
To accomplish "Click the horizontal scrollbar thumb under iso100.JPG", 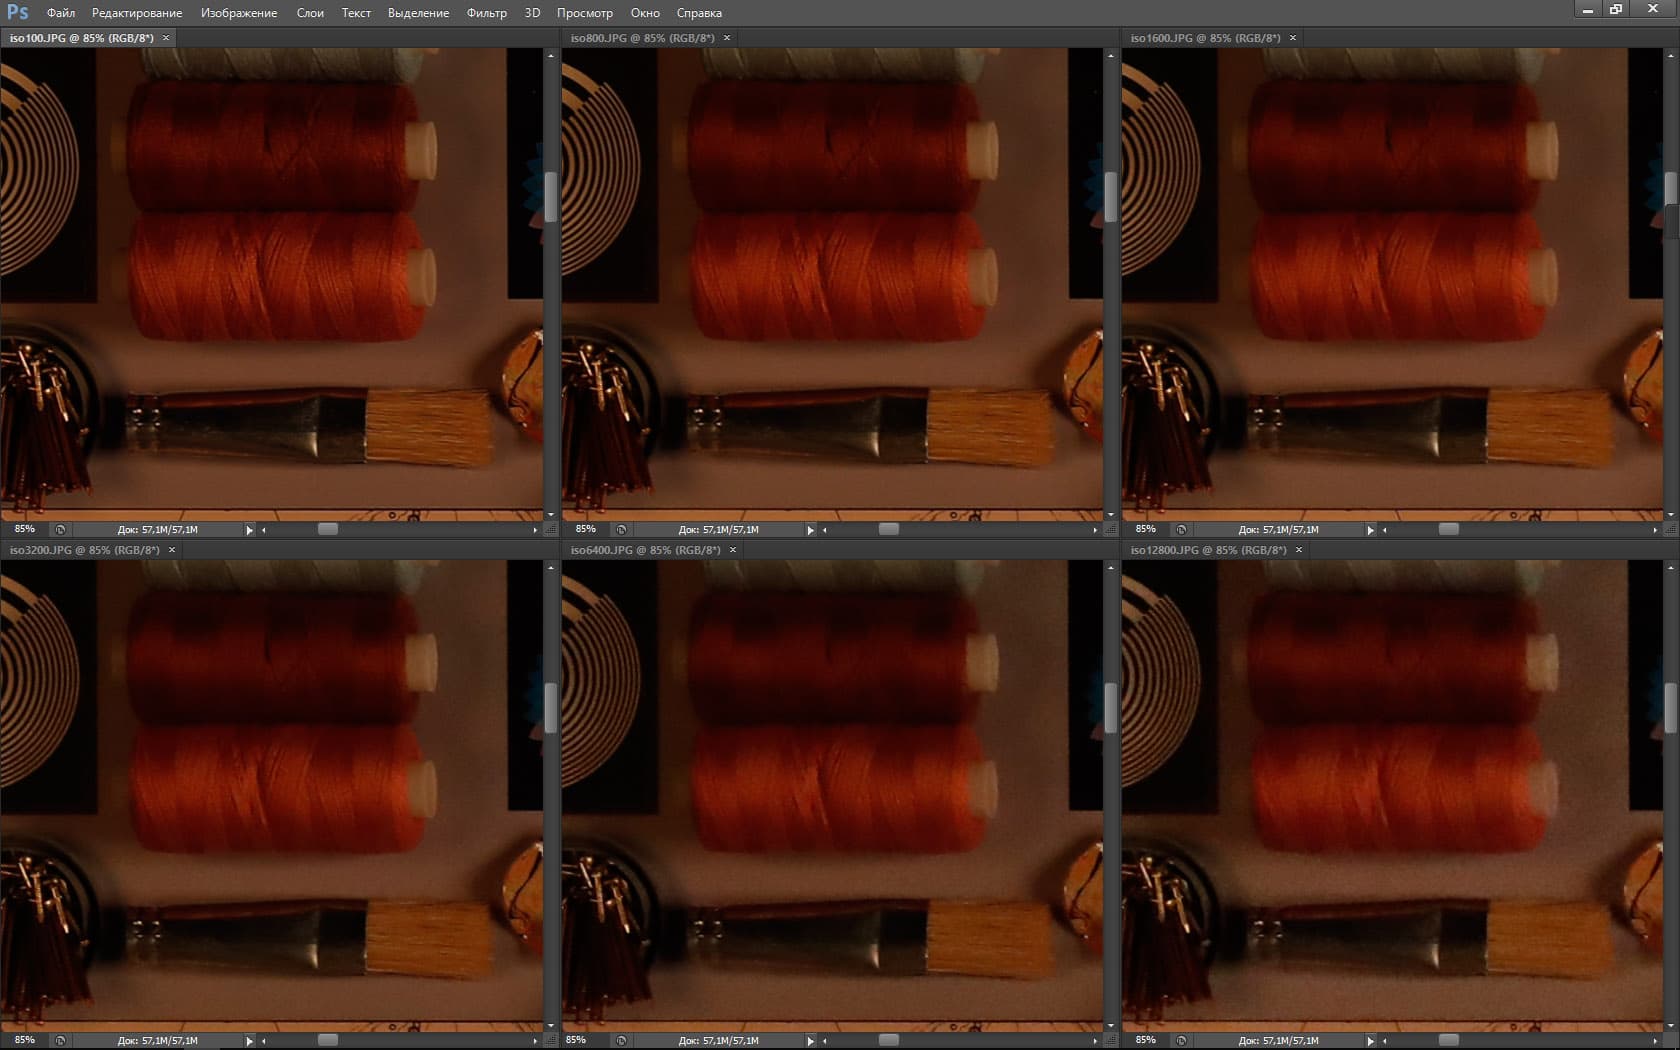I will [x=328, y=529].
